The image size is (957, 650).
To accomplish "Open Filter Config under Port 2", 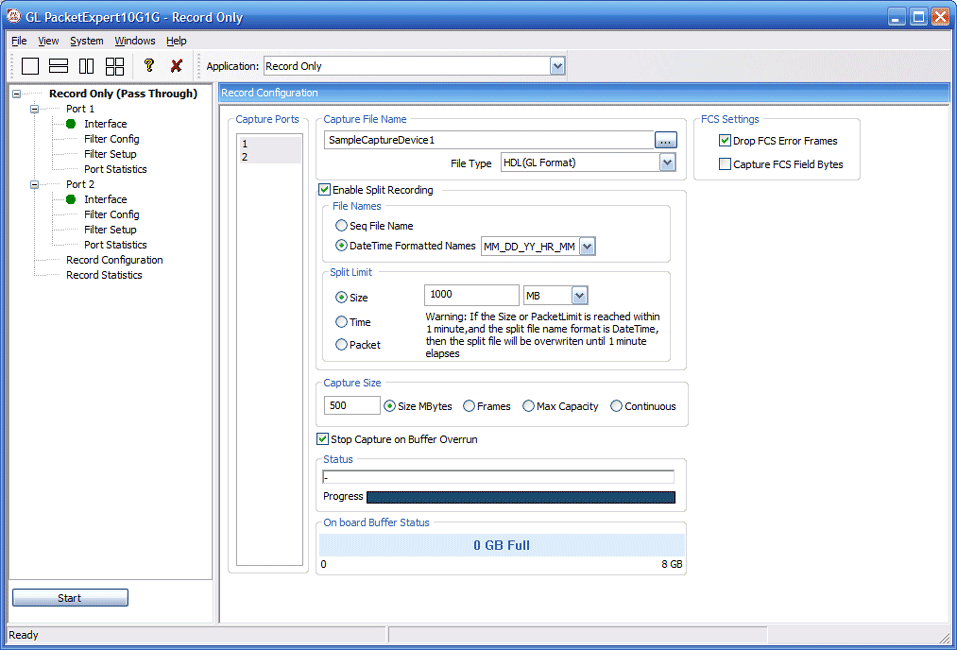I will click(x=112, y=215).
